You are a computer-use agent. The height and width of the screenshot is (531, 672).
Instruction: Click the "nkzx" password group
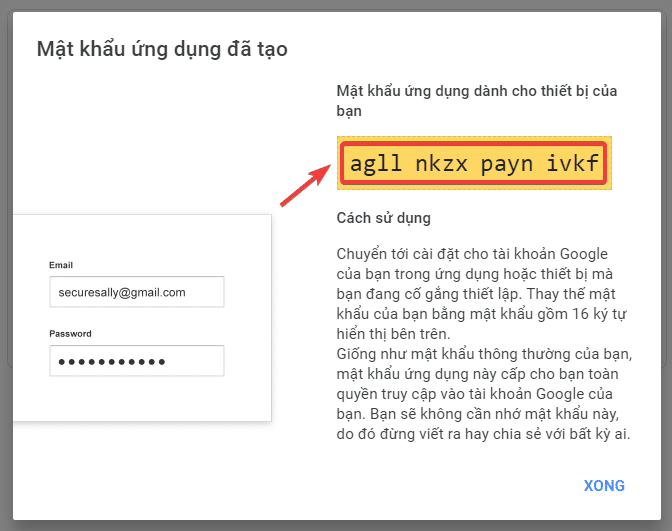pyautogui.click(x=442, y=163)
